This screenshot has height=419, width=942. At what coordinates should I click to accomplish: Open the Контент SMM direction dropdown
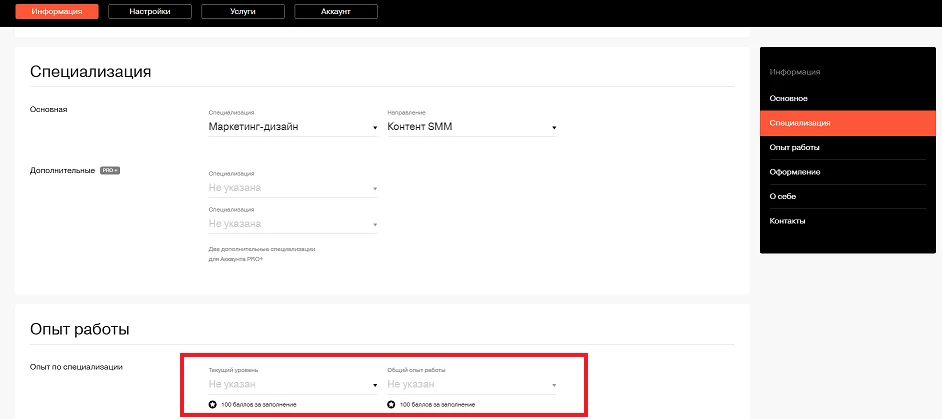click(x=472, y=127)
